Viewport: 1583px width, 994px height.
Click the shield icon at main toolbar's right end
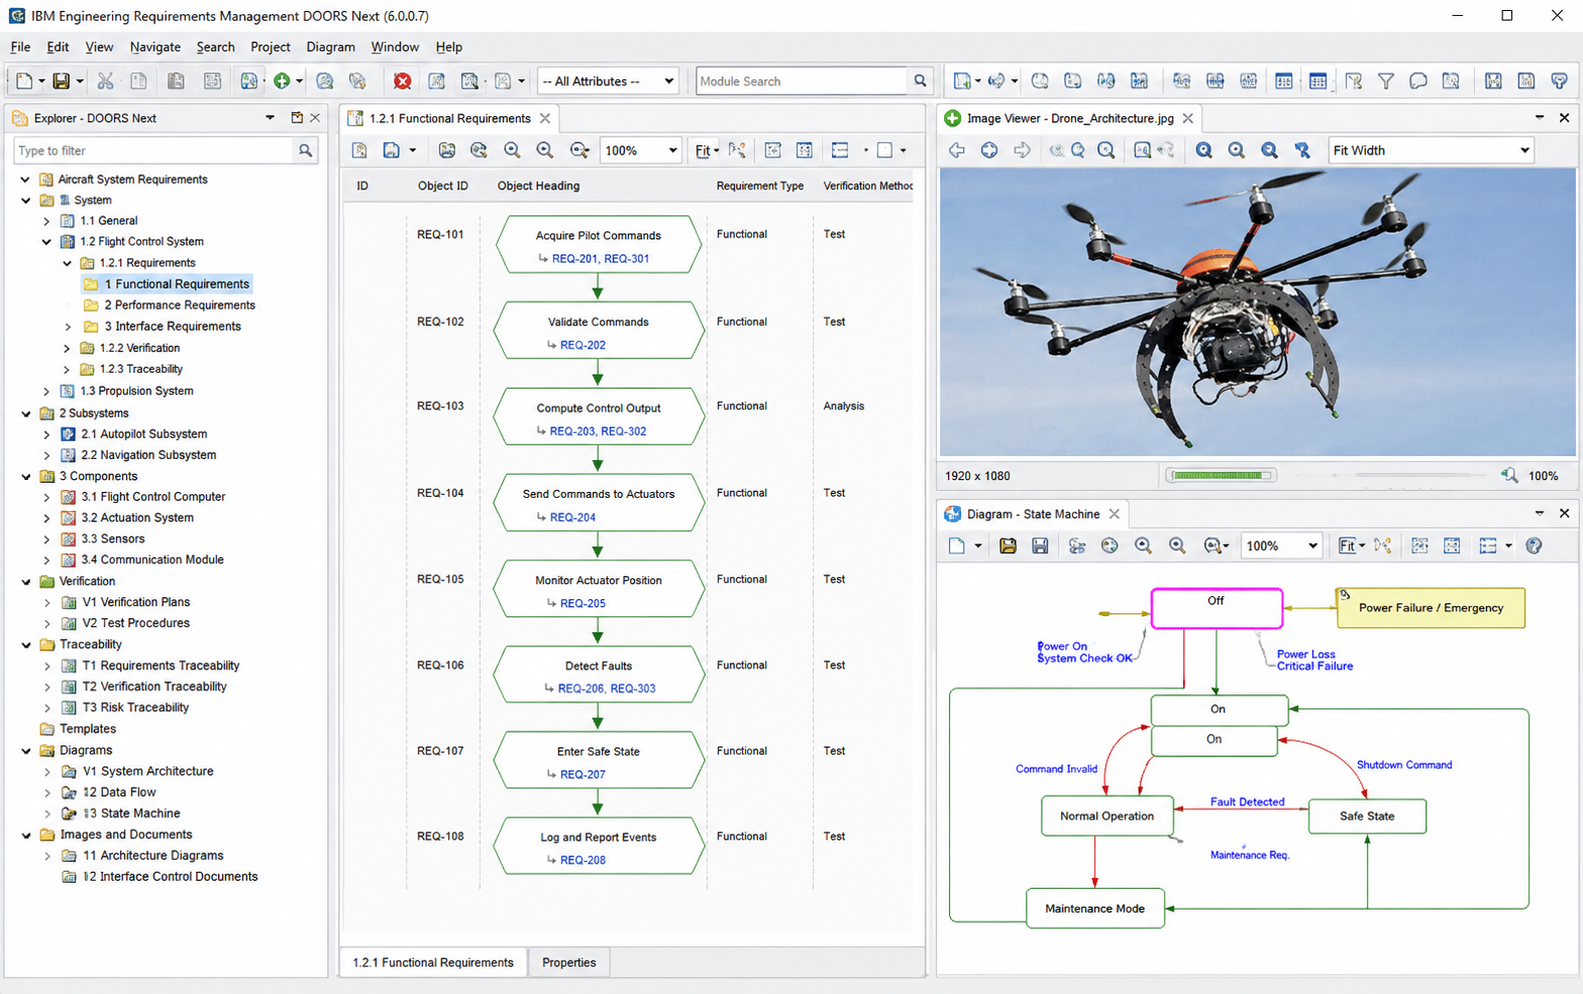click(1559, 81)
